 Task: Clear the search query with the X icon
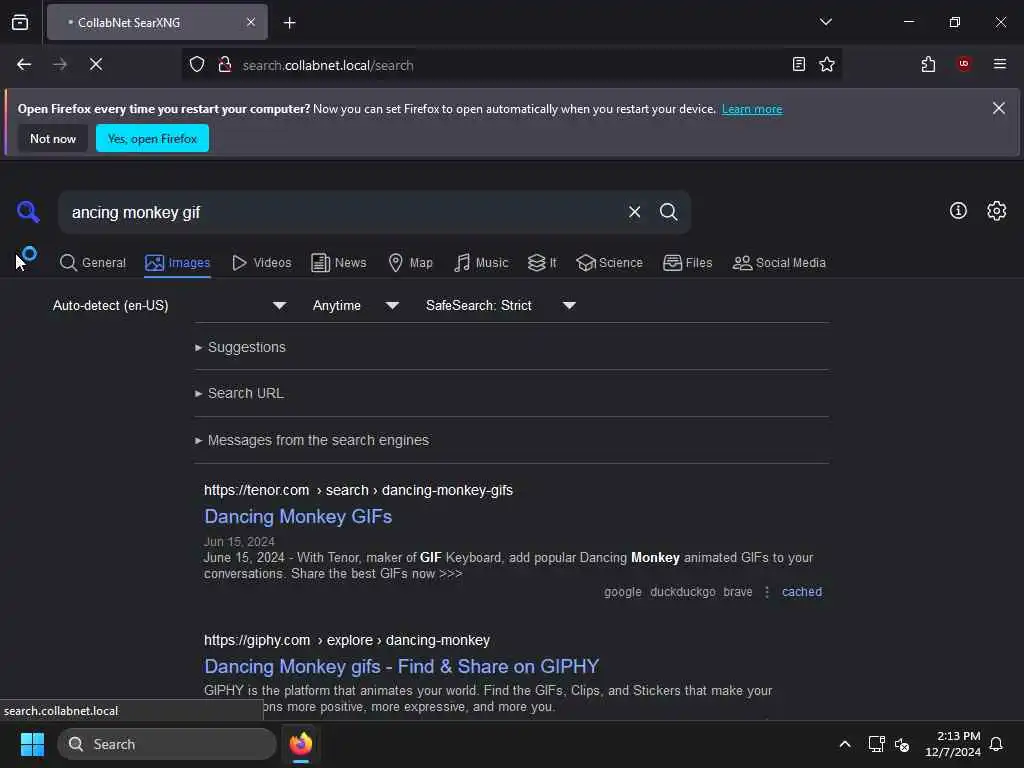pos(634,212)
